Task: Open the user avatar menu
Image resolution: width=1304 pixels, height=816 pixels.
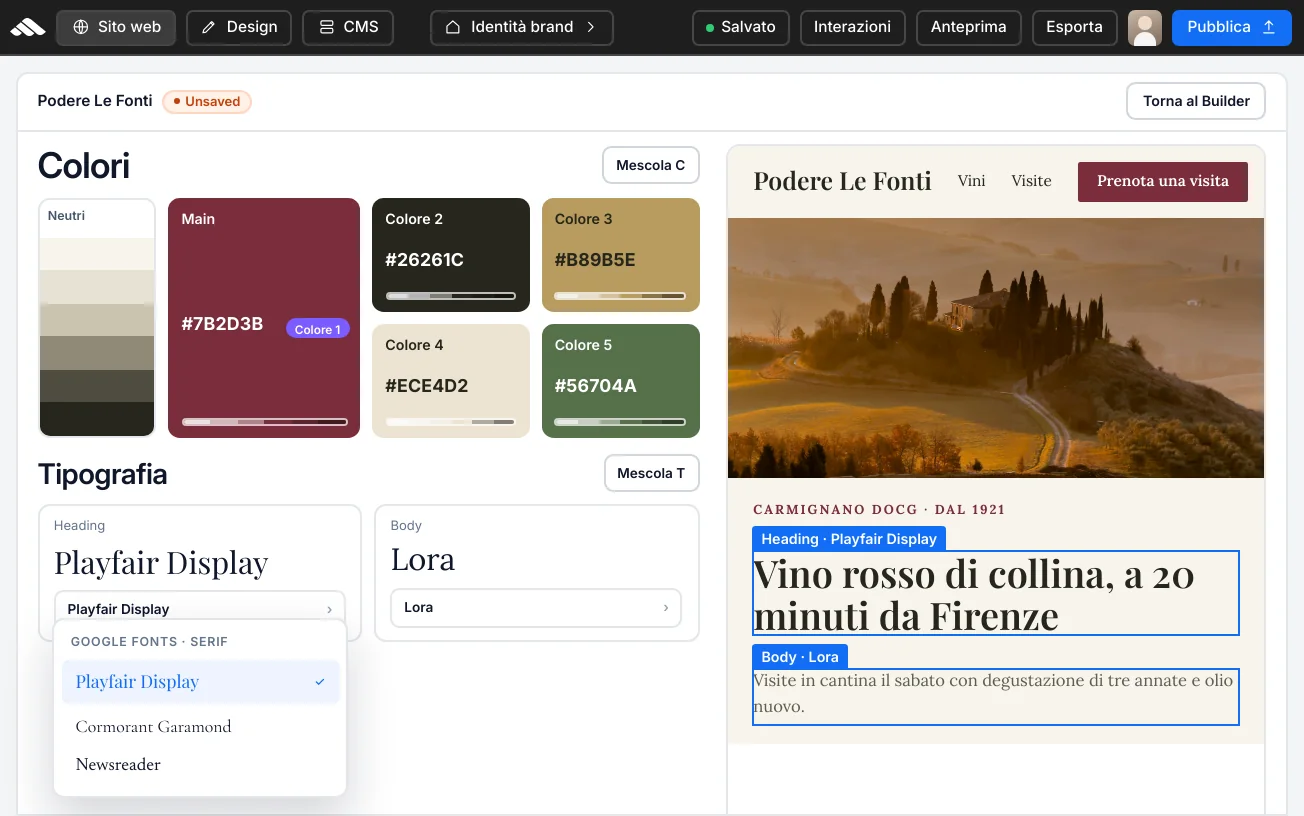Action: pos(1145,27)
